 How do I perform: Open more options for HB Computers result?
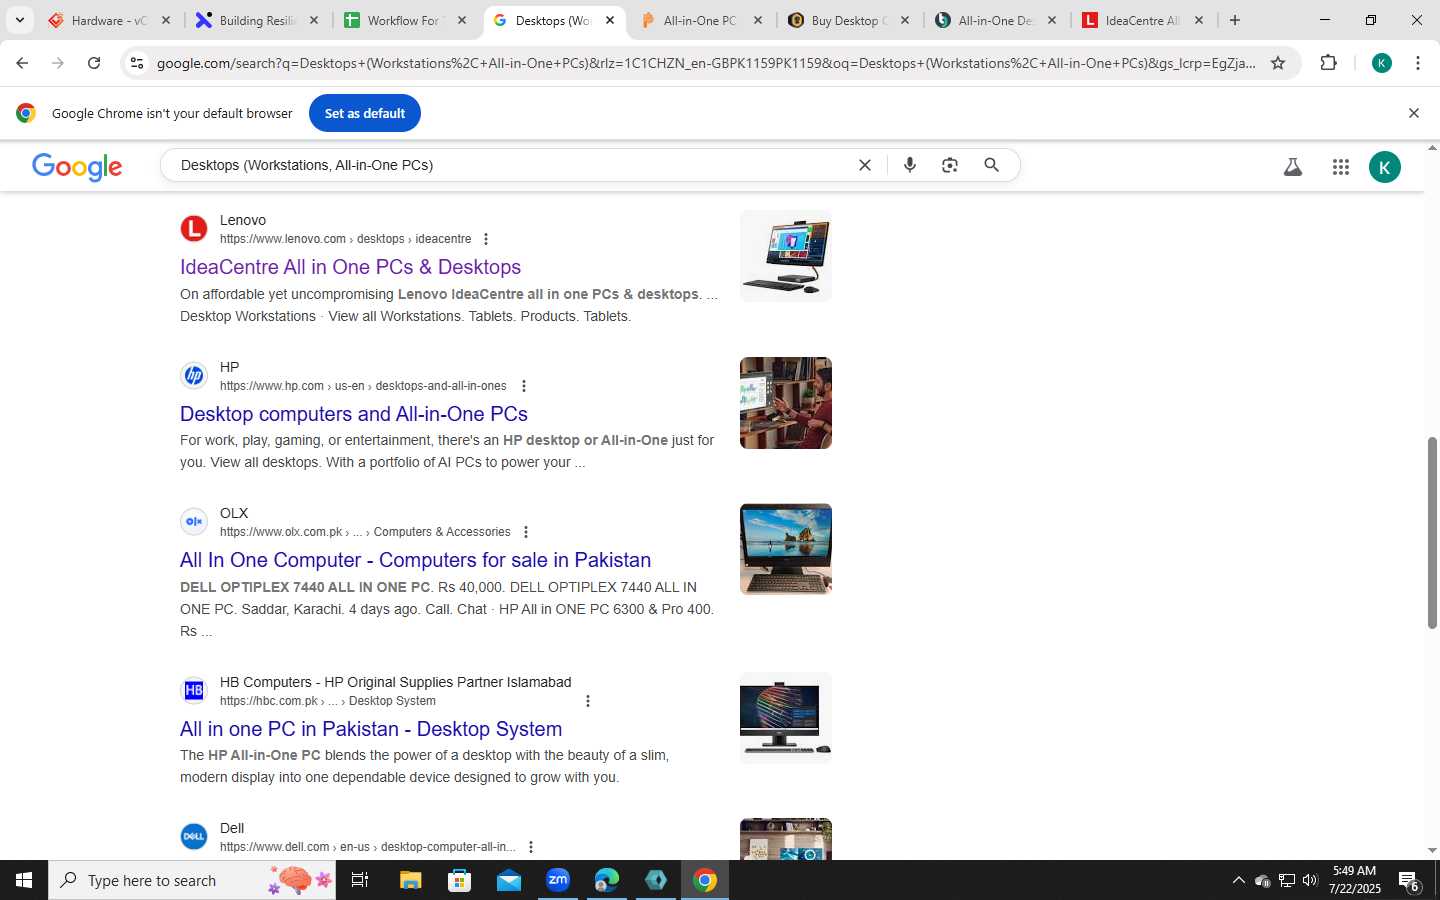point(588,701)
